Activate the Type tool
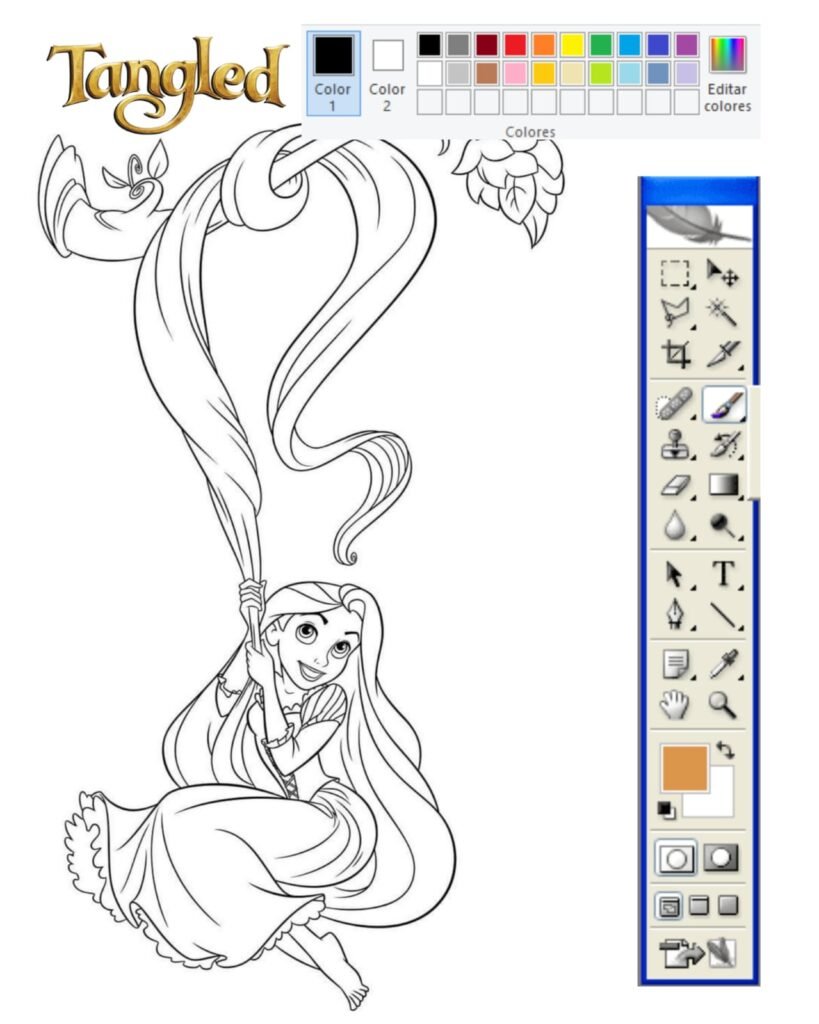The image size is (819, 1024). 724,574
